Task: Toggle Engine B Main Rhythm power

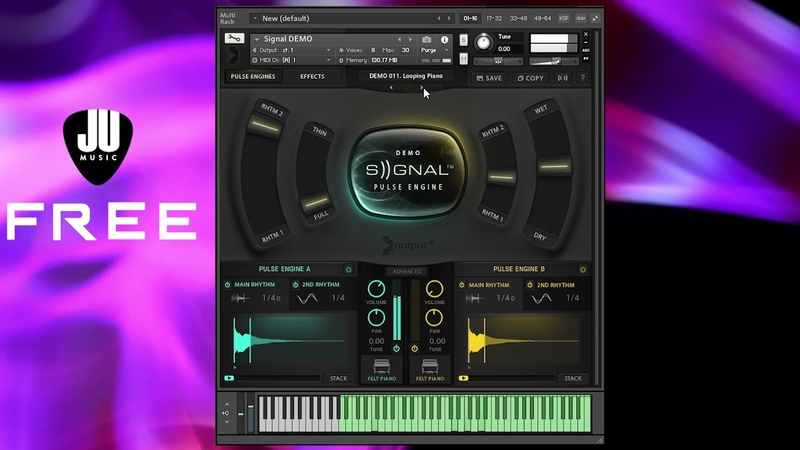Action: [462, 285]
